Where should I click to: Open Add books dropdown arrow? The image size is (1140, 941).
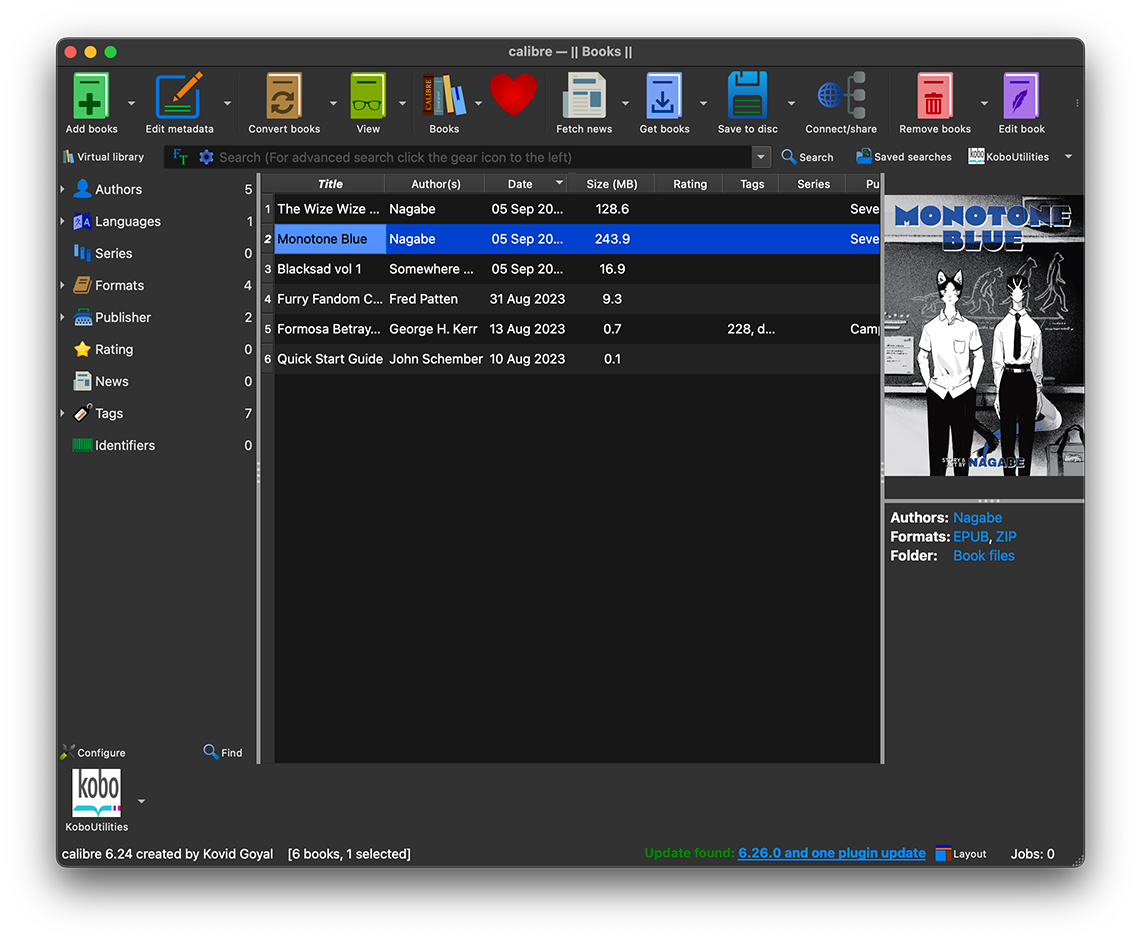132,103
